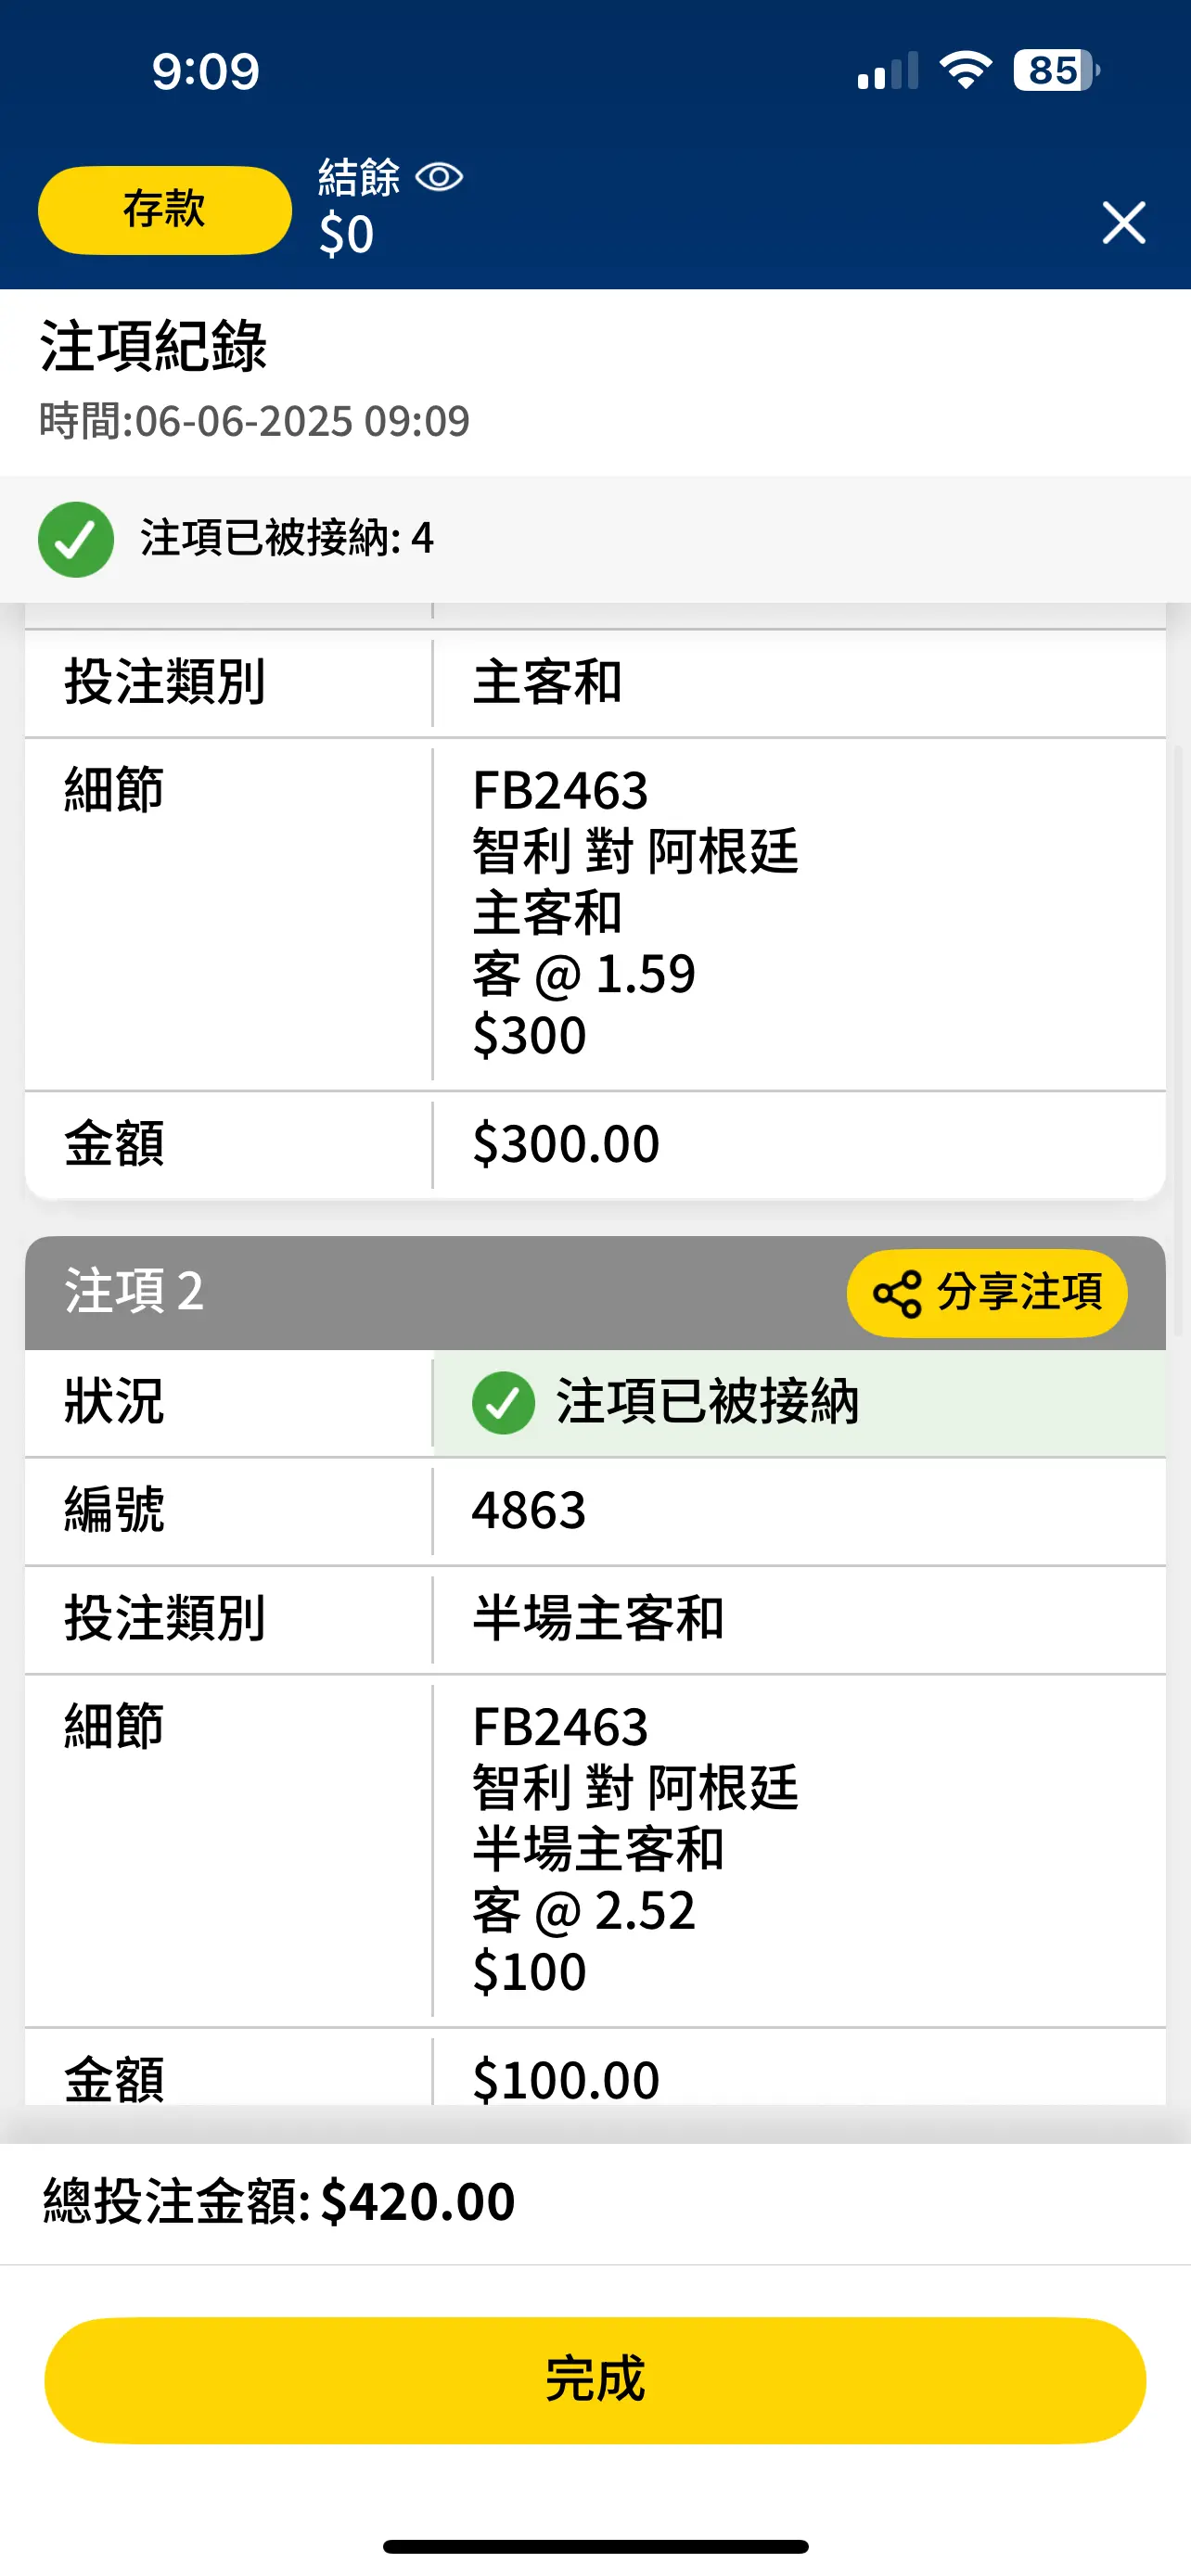Tap the bet number 4863

click(529, 1510)
